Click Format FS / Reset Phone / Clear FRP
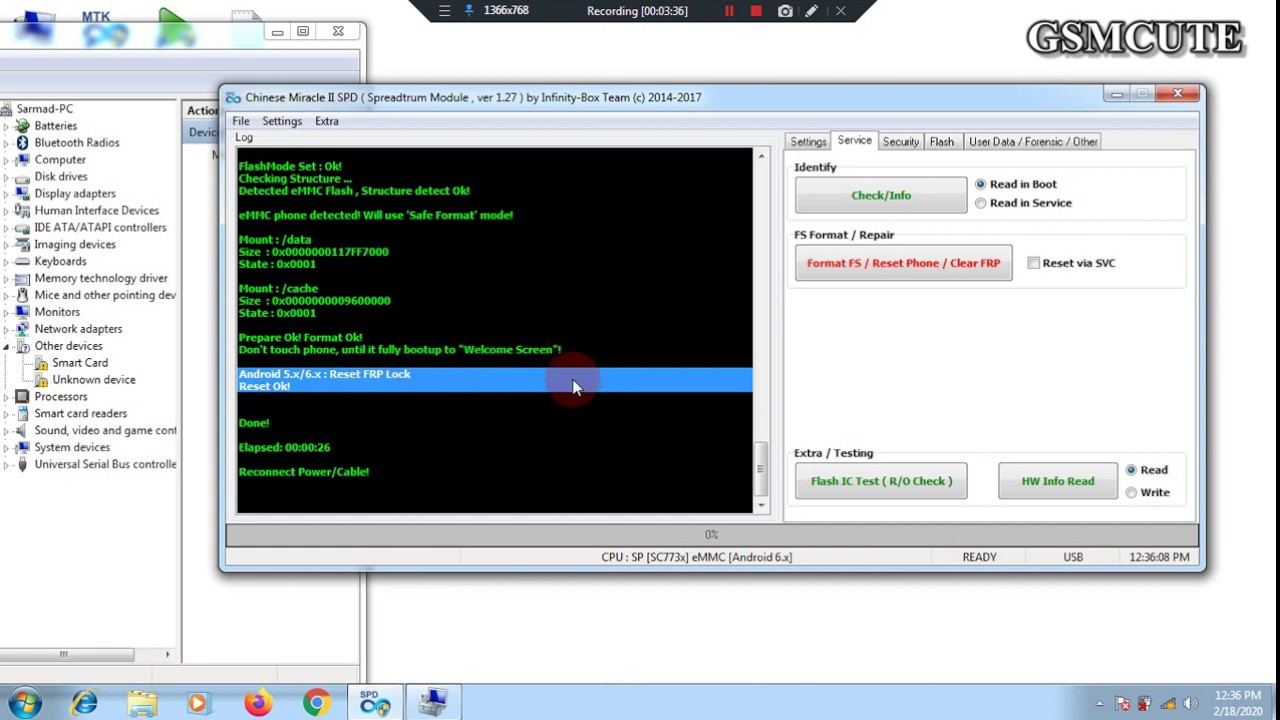This screenshot has height=720, width=1280. [903, 263]
